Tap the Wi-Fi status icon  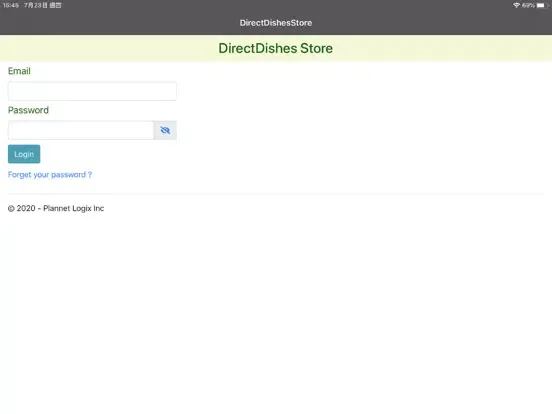pyautogui.click(x=516, y=5)
